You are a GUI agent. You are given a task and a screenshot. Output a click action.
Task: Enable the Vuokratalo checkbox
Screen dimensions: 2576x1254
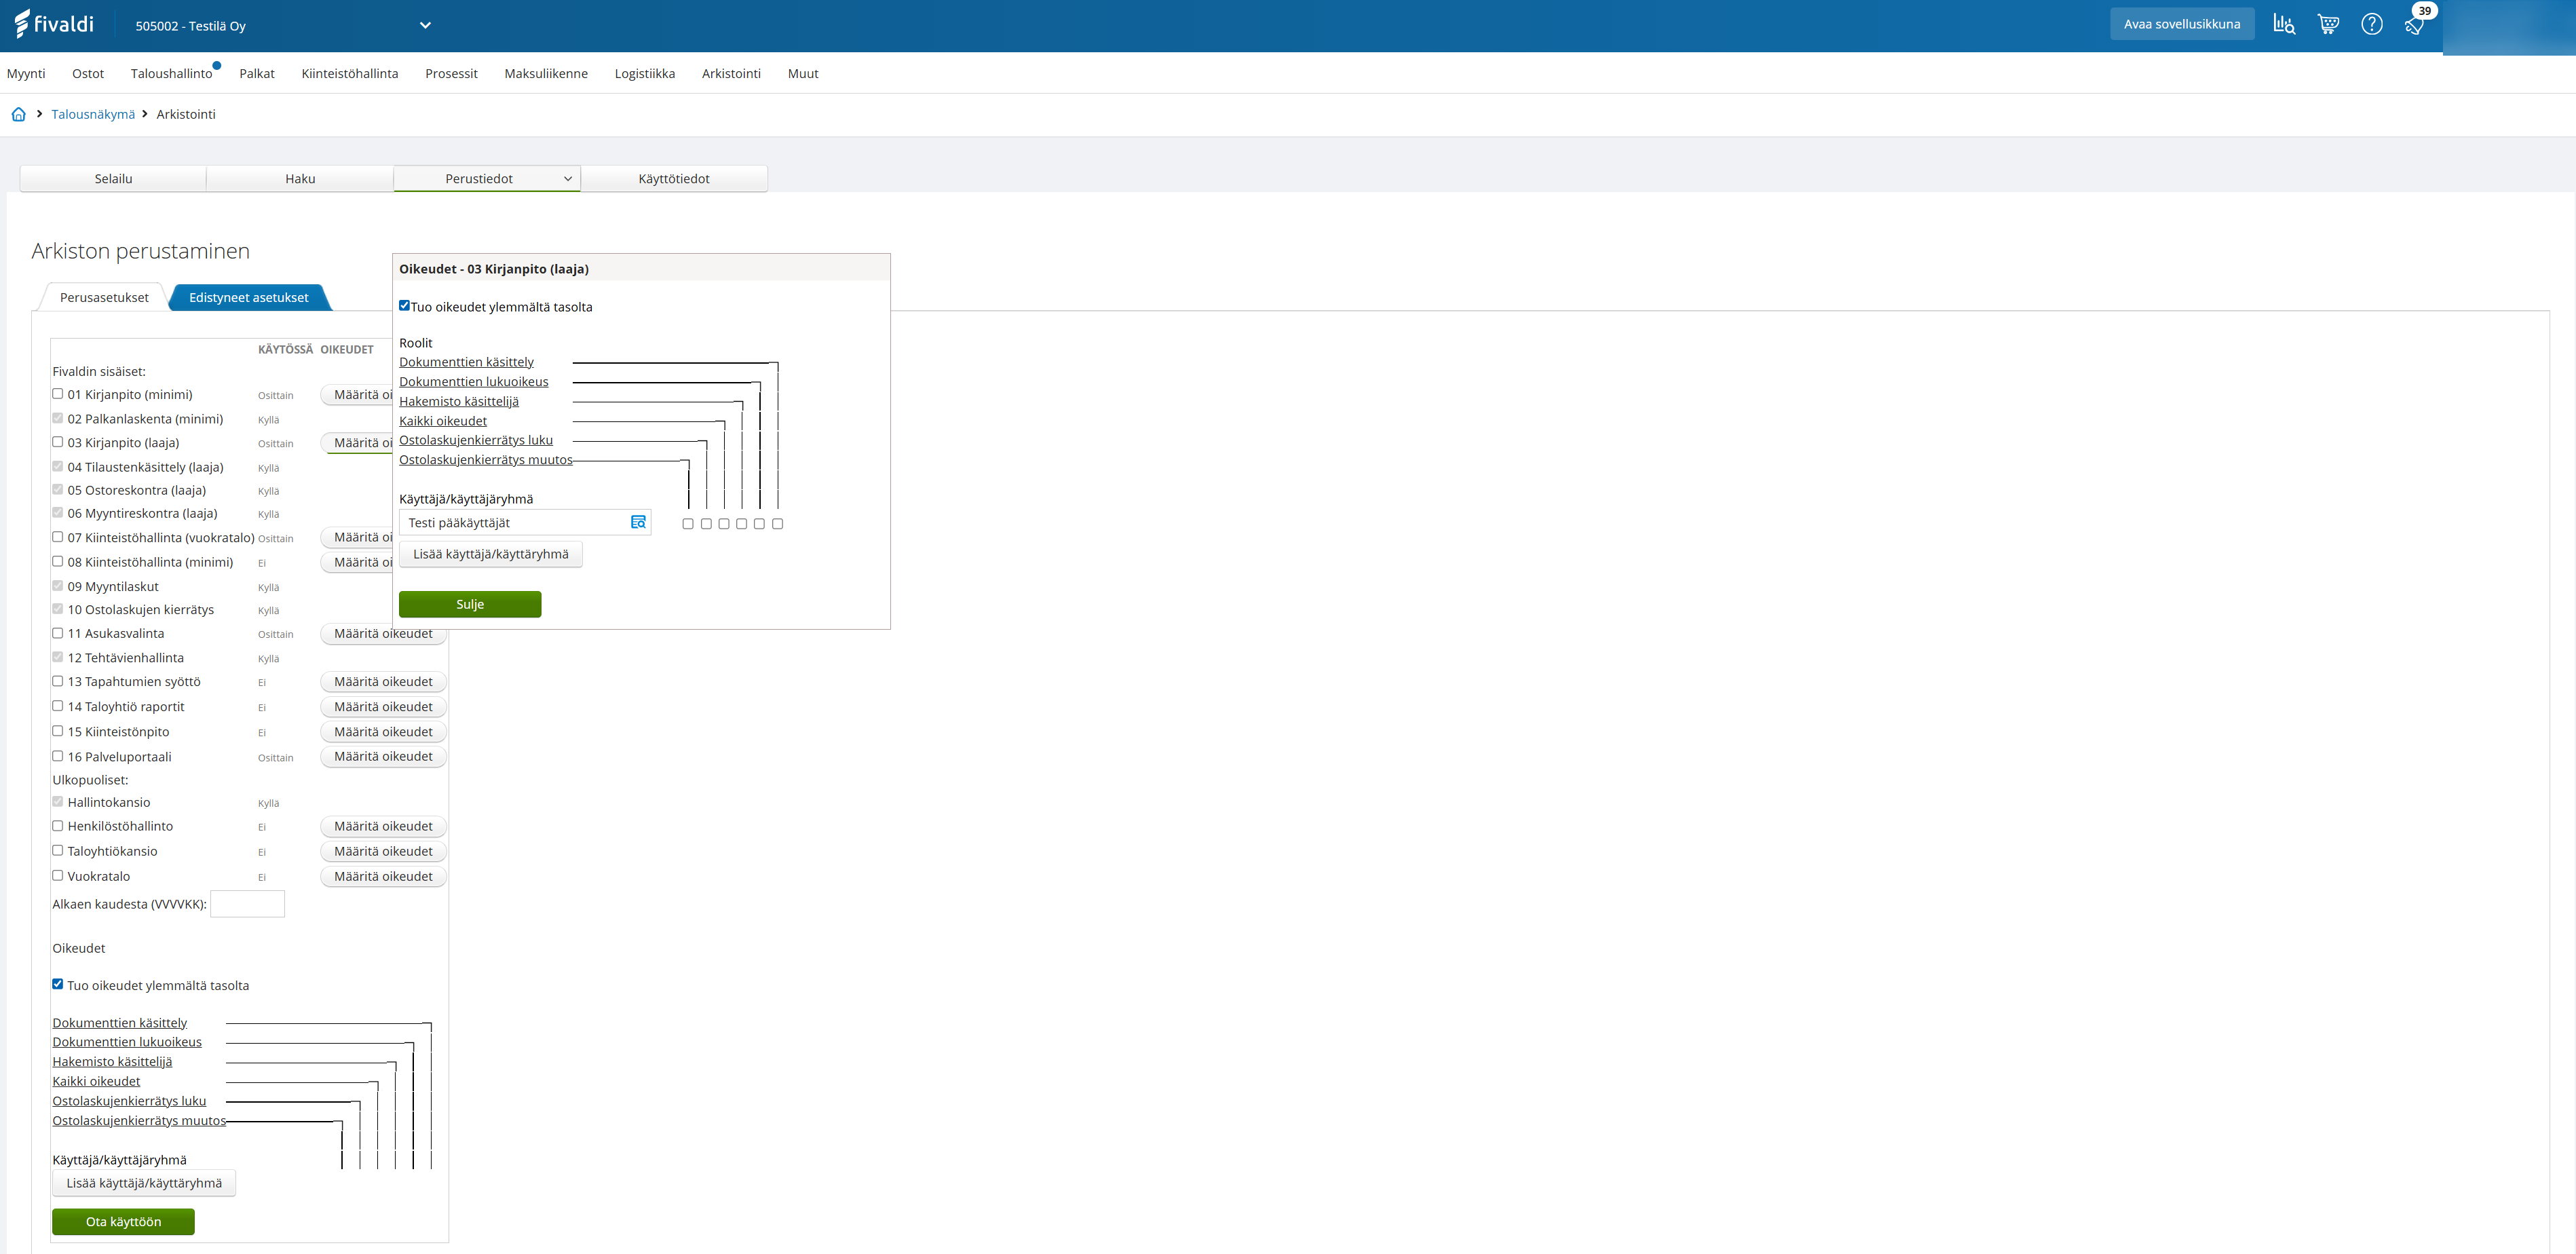(x=58, y=876)
